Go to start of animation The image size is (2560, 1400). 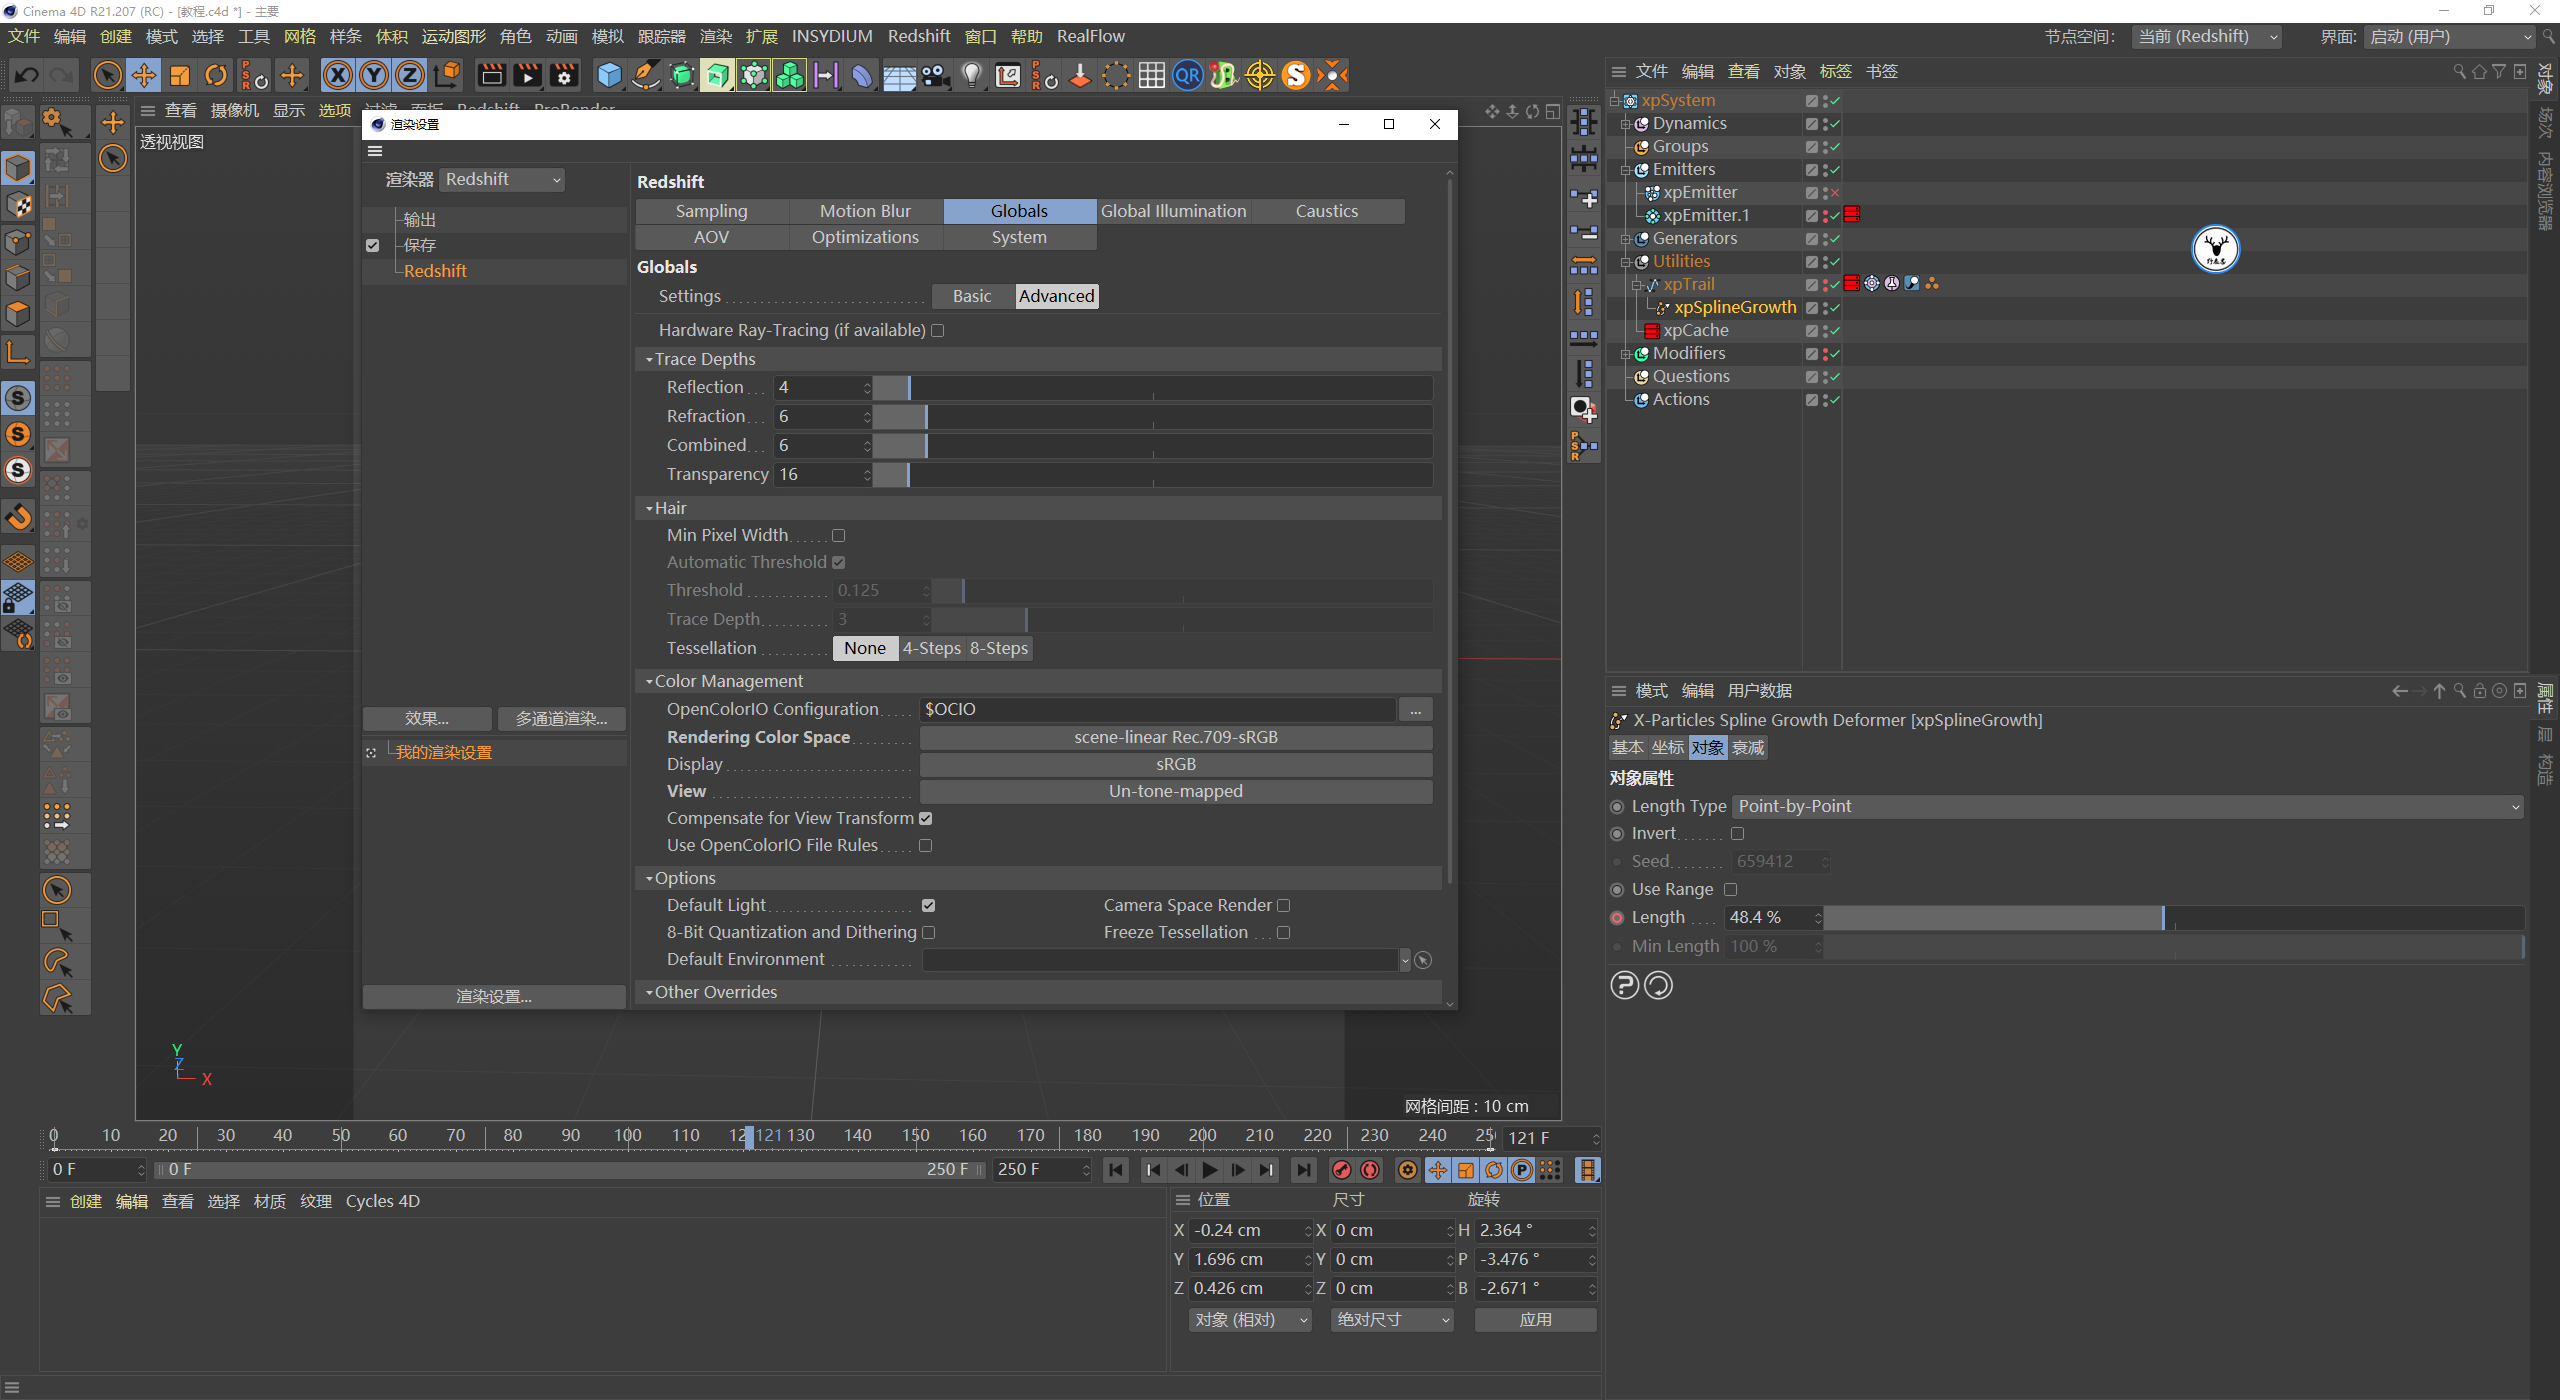click(1116, 1170)
